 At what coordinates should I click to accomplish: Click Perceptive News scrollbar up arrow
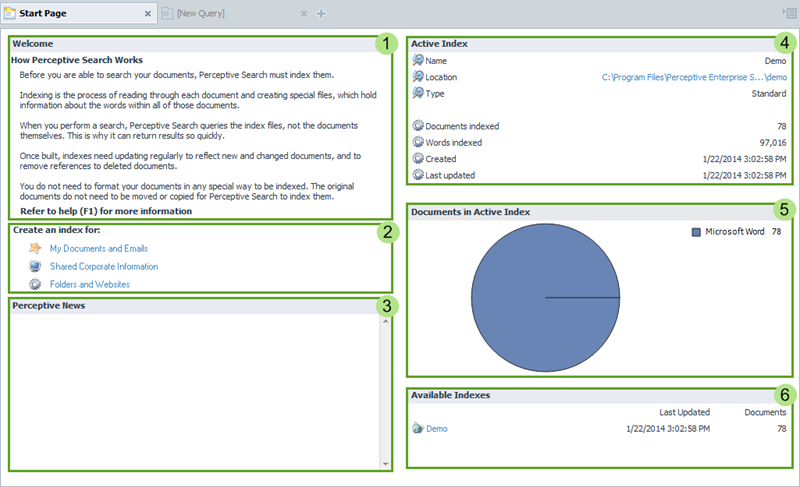point(386,321)
